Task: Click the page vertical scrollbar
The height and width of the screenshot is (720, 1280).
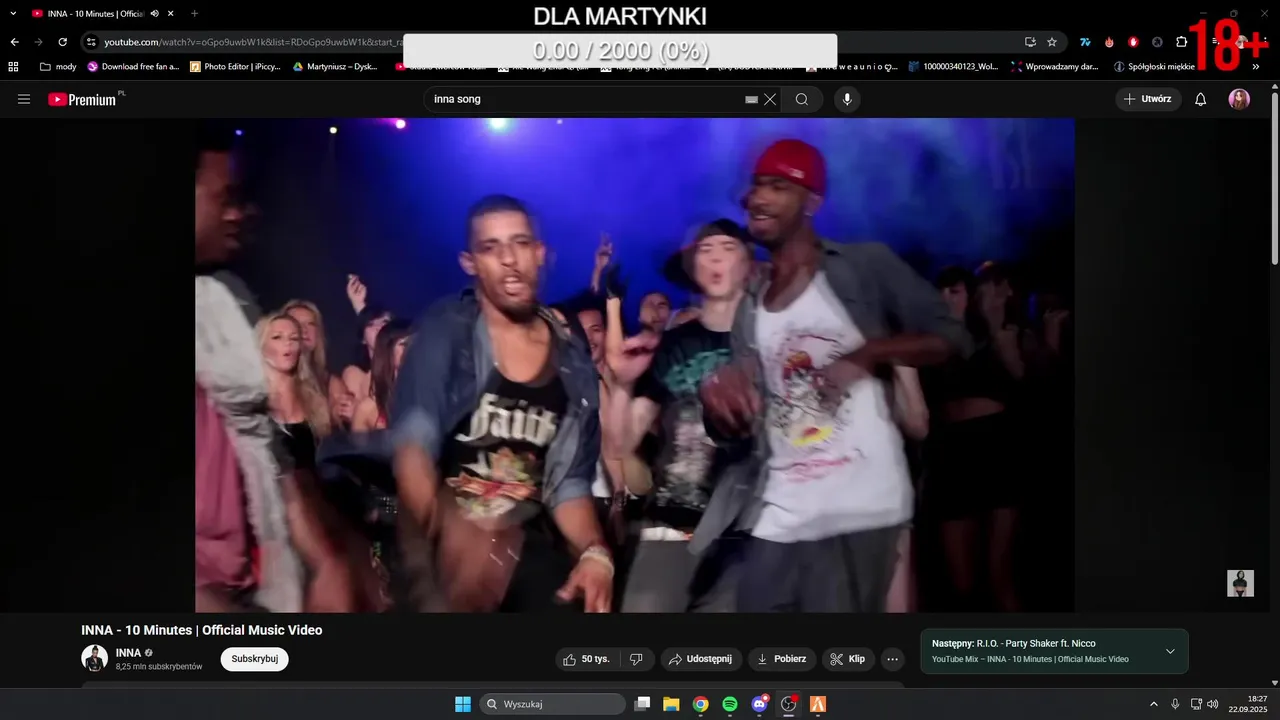Action: pos(1274,180)
